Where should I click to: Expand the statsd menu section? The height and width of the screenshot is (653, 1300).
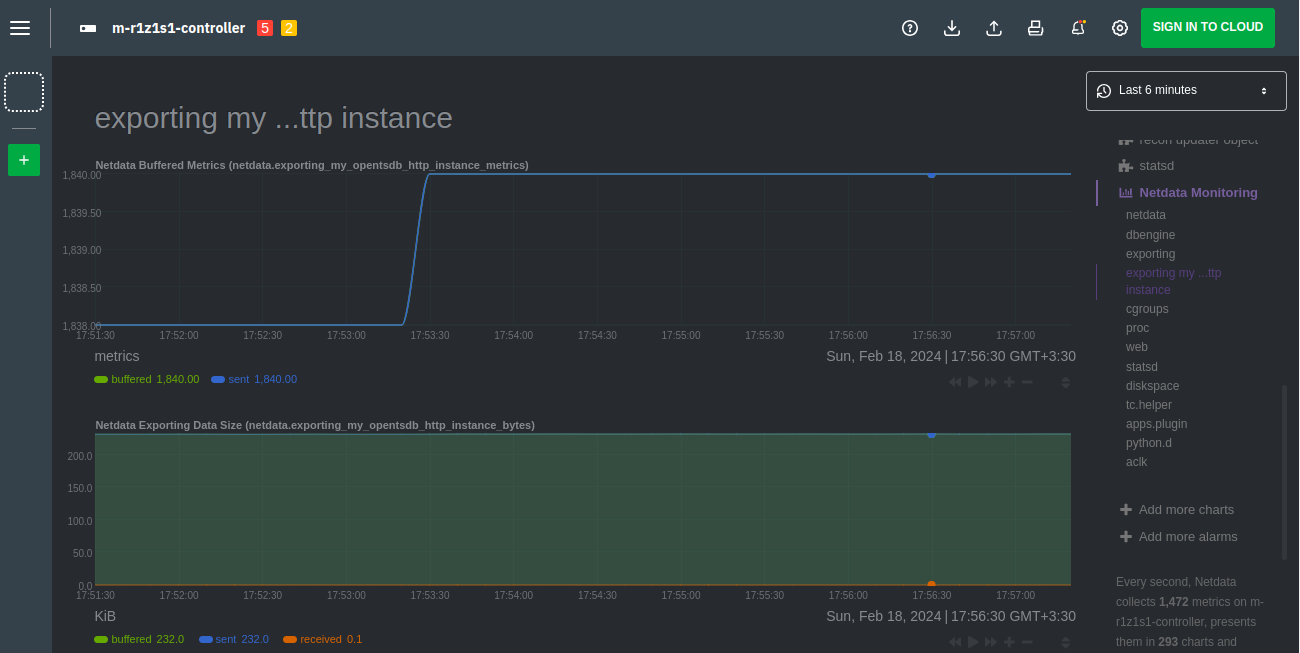(1156, 165)
